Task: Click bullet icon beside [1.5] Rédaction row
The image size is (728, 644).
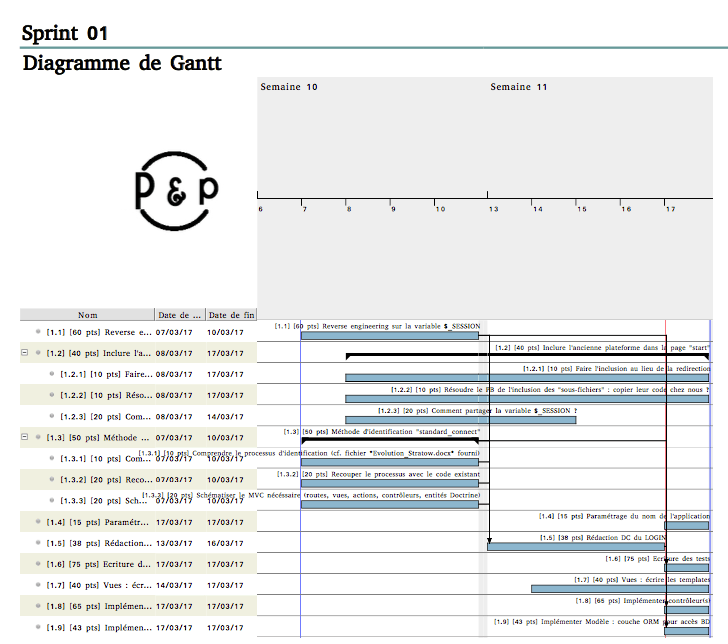Action: click(38, 543)
